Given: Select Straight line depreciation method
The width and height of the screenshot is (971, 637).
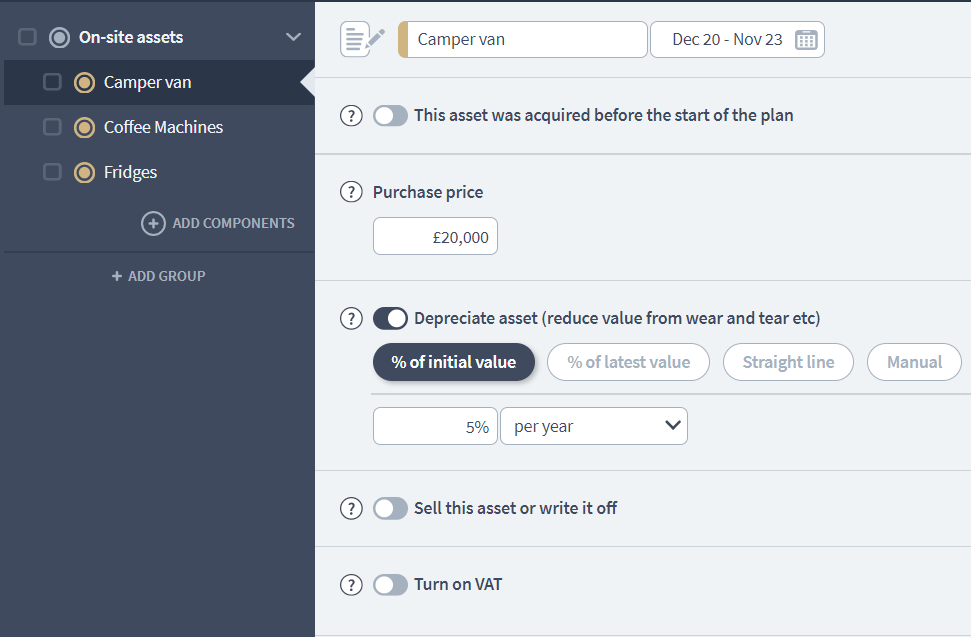Looking at the screenshot, I should pyautogui.click(x=788, y=362).
